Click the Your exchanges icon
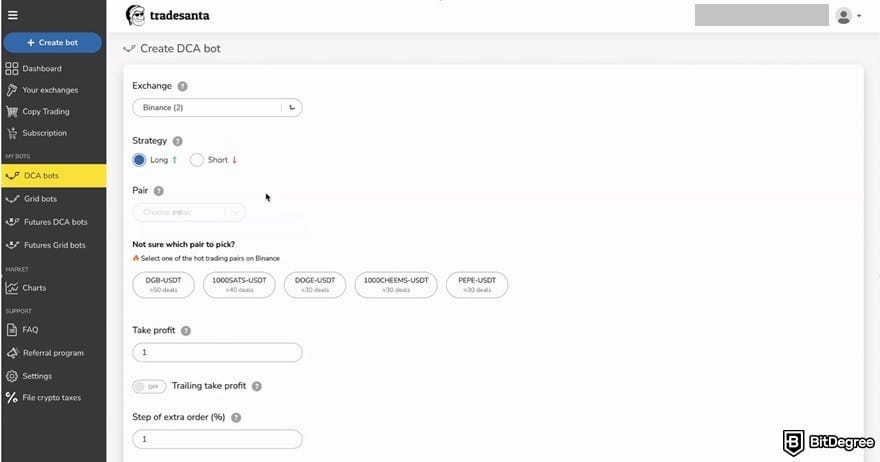Viewport: 880px width, 462px height. pyautogui.click(x=12, y=90)
